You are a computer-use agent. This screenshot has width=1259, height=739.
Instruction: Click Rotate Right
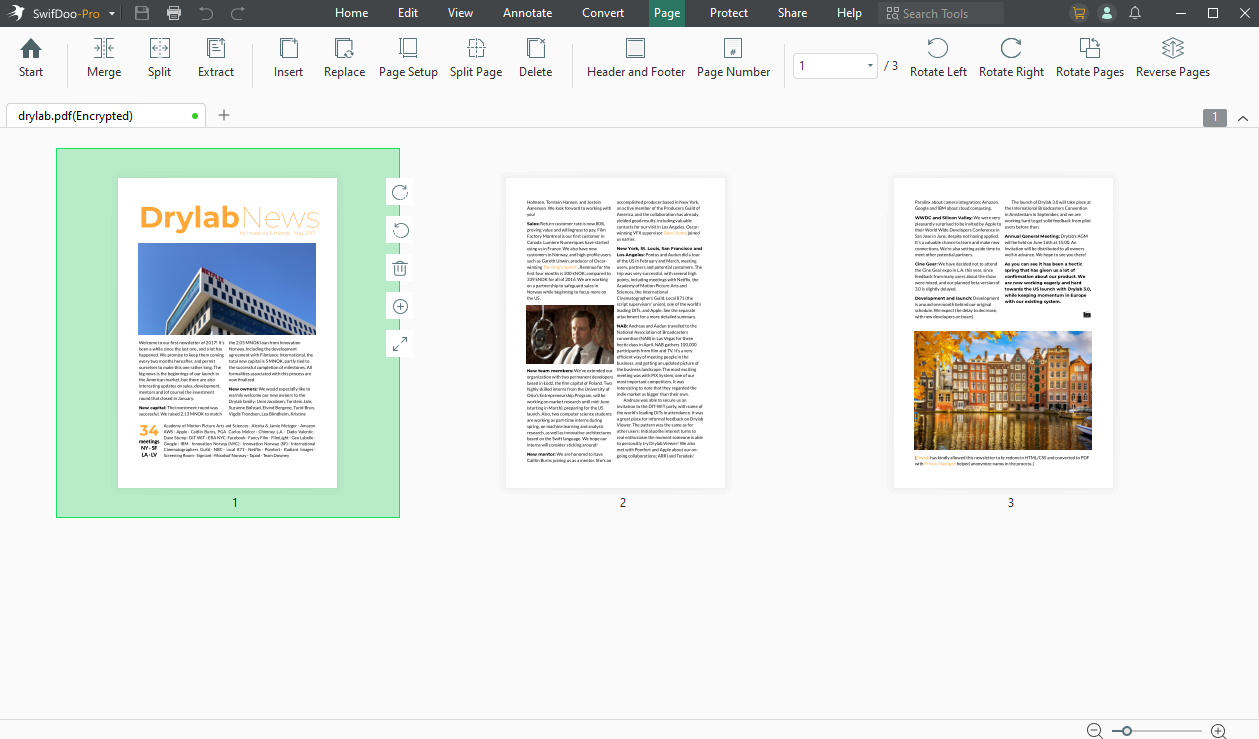point(1011,58)
